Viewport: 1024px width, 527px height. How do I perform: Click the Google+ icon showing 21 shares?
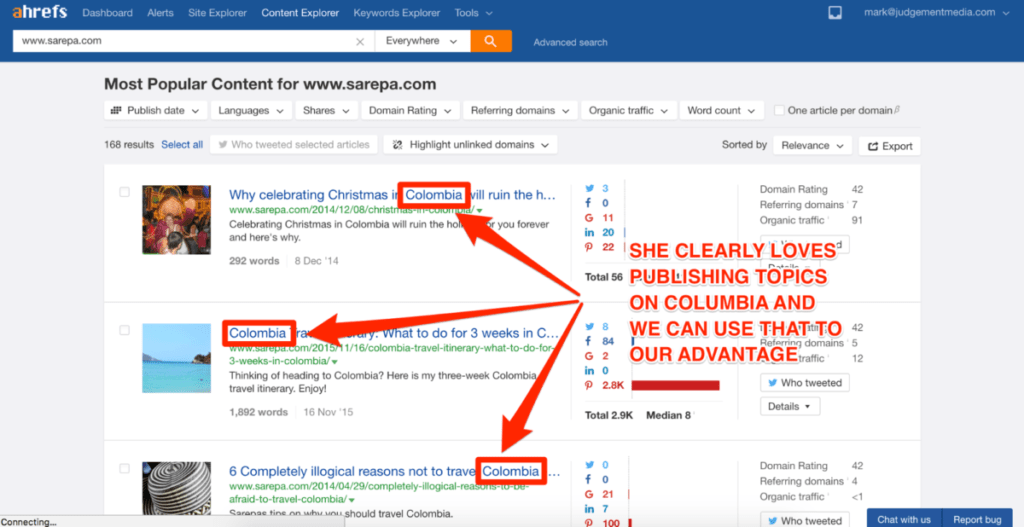click(589, 494)
